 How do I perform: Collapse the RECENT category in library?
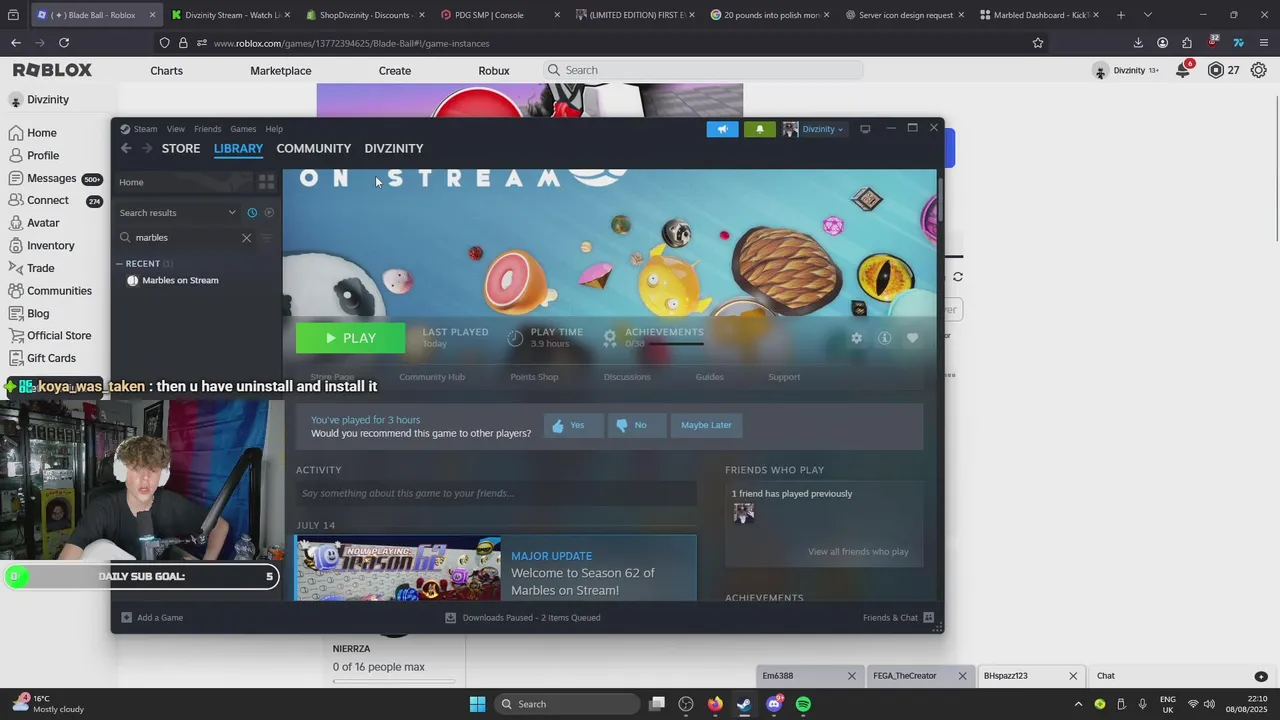120,264
